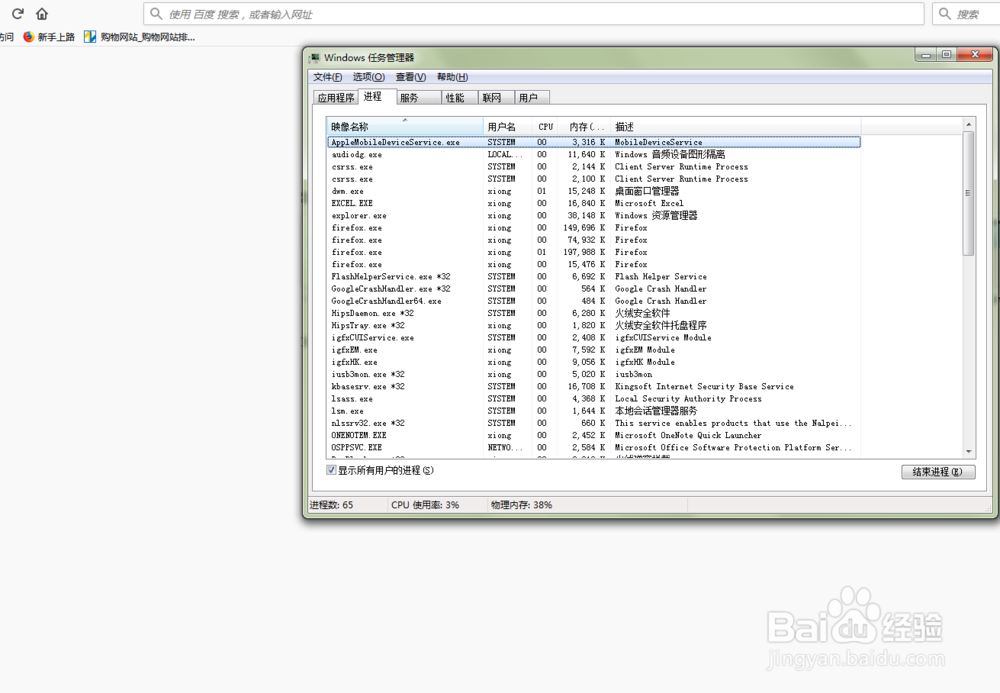The width and height of the screenshot is (1000, 693).
Task: Select the igfxHK.exe process
Action: click(594, 361)
